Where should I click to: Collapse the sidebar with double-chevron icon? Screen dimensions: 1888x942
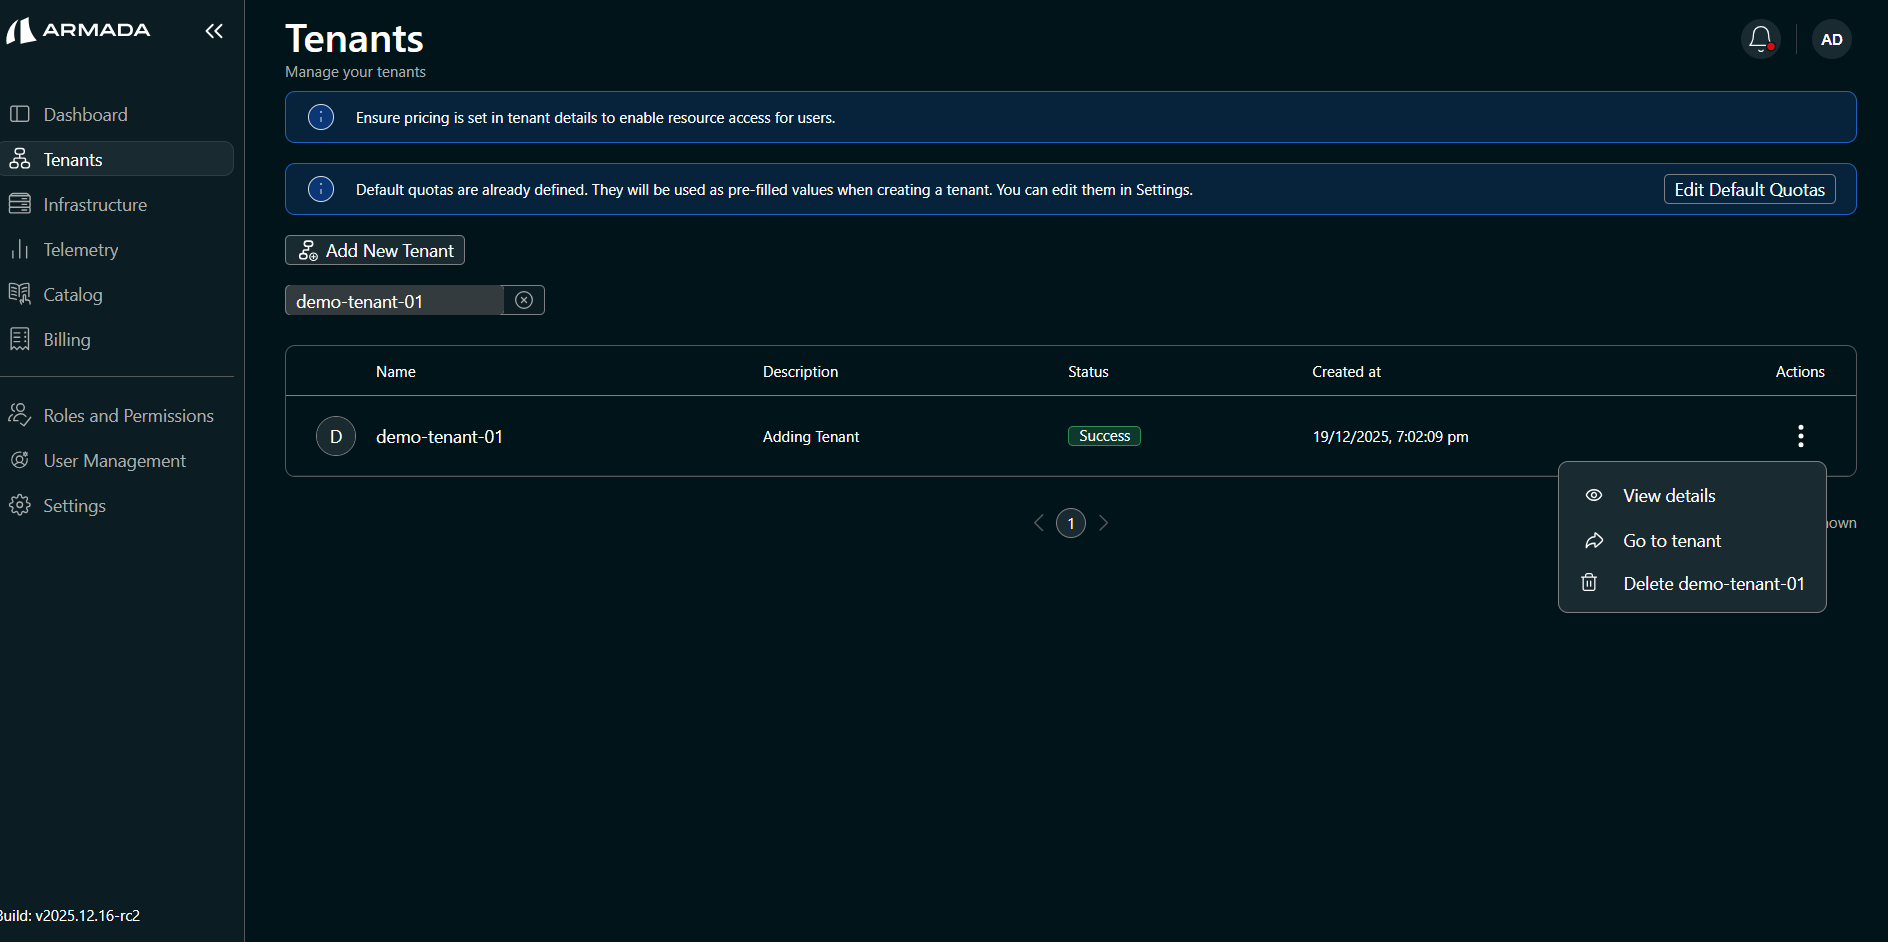(214, 31)
